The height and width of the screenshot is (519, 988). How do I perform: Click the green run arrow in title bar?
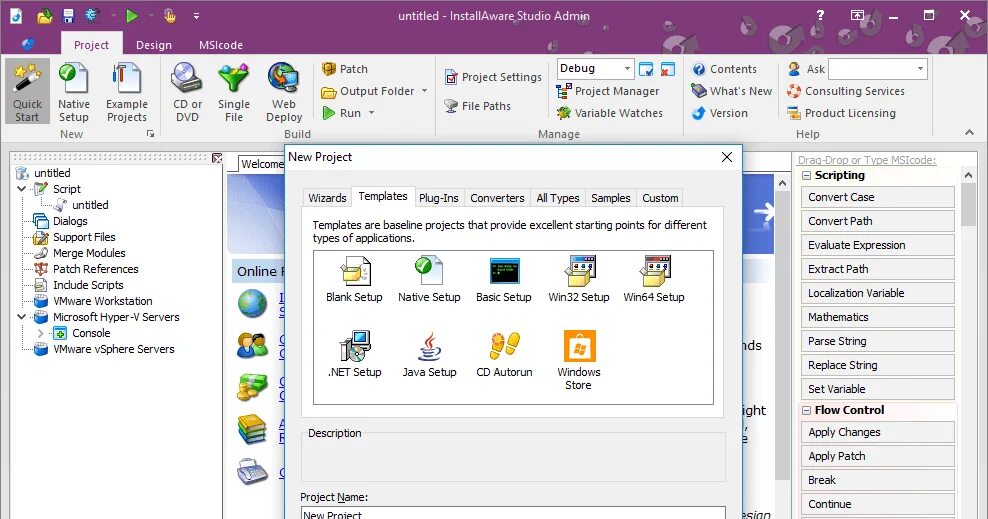point(132,16)
